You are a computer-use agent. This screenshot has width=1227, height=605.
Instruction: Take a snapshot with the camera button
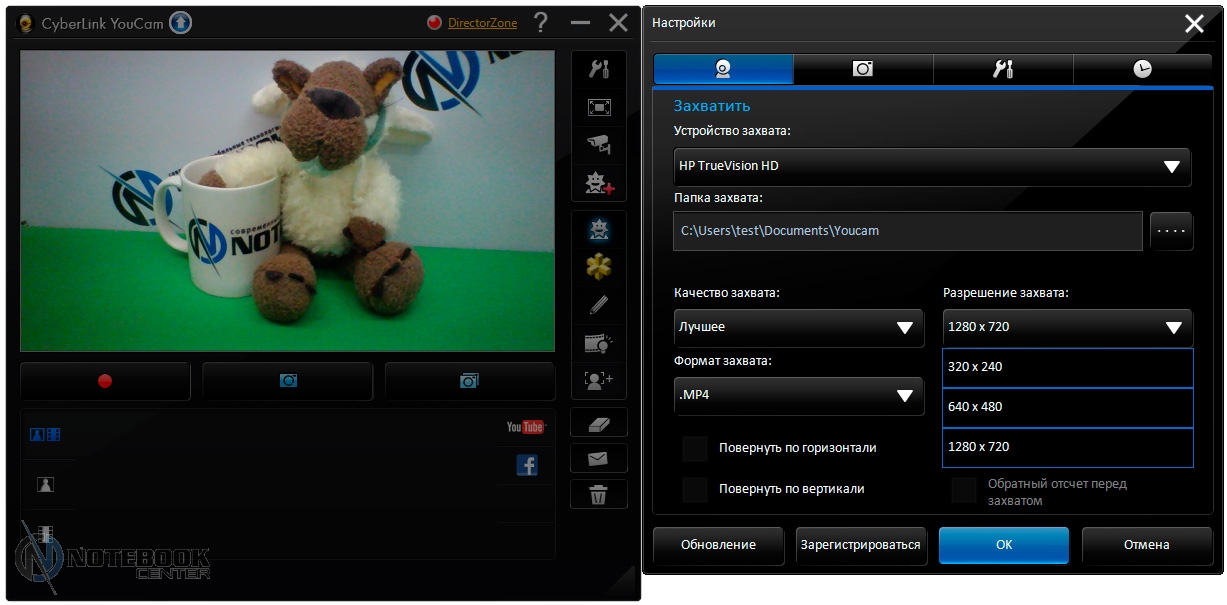click(x=288, y=381)
